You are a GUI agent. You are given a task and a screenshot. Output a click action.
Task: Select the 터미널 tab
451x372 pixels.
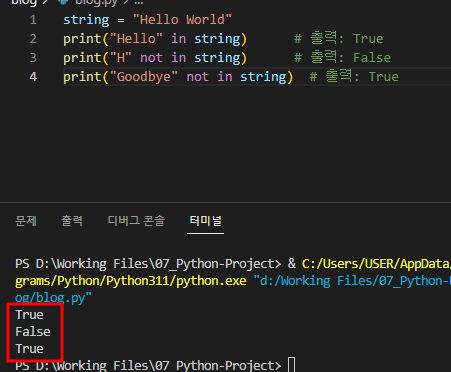tap(205, 221)
